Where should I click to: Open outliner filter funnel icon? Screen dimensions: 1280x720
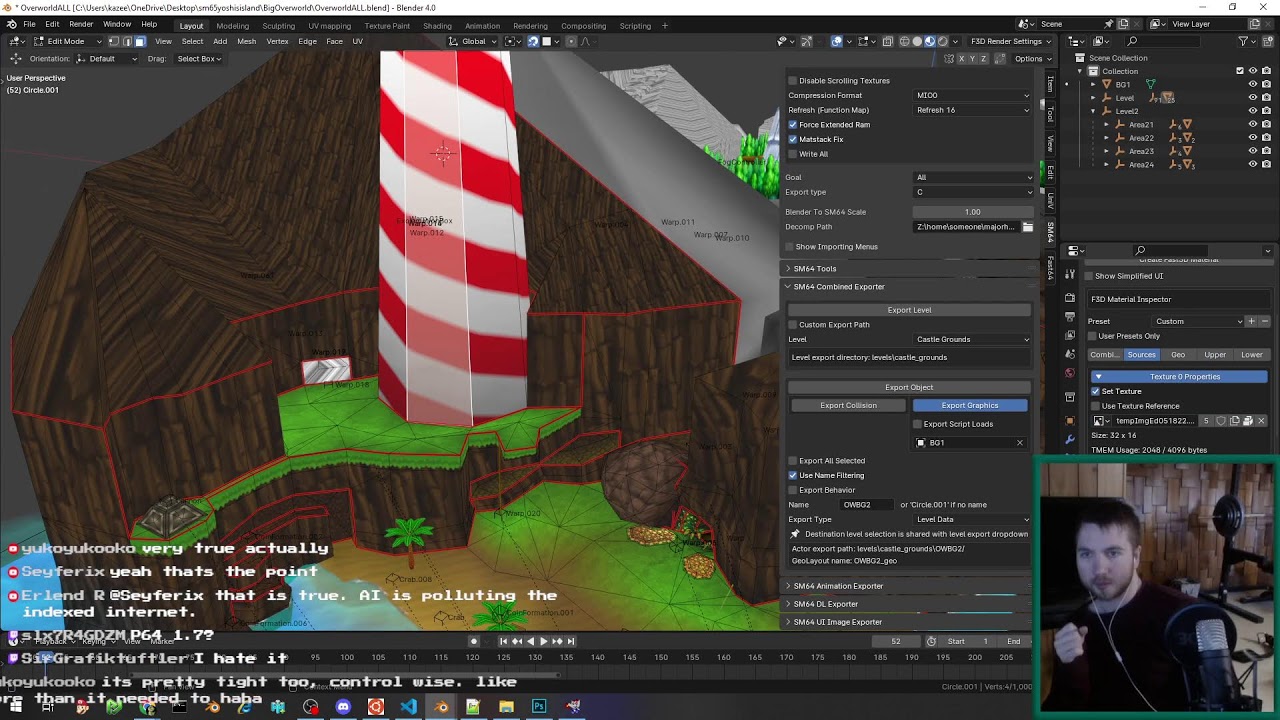tap(1243, 41)
